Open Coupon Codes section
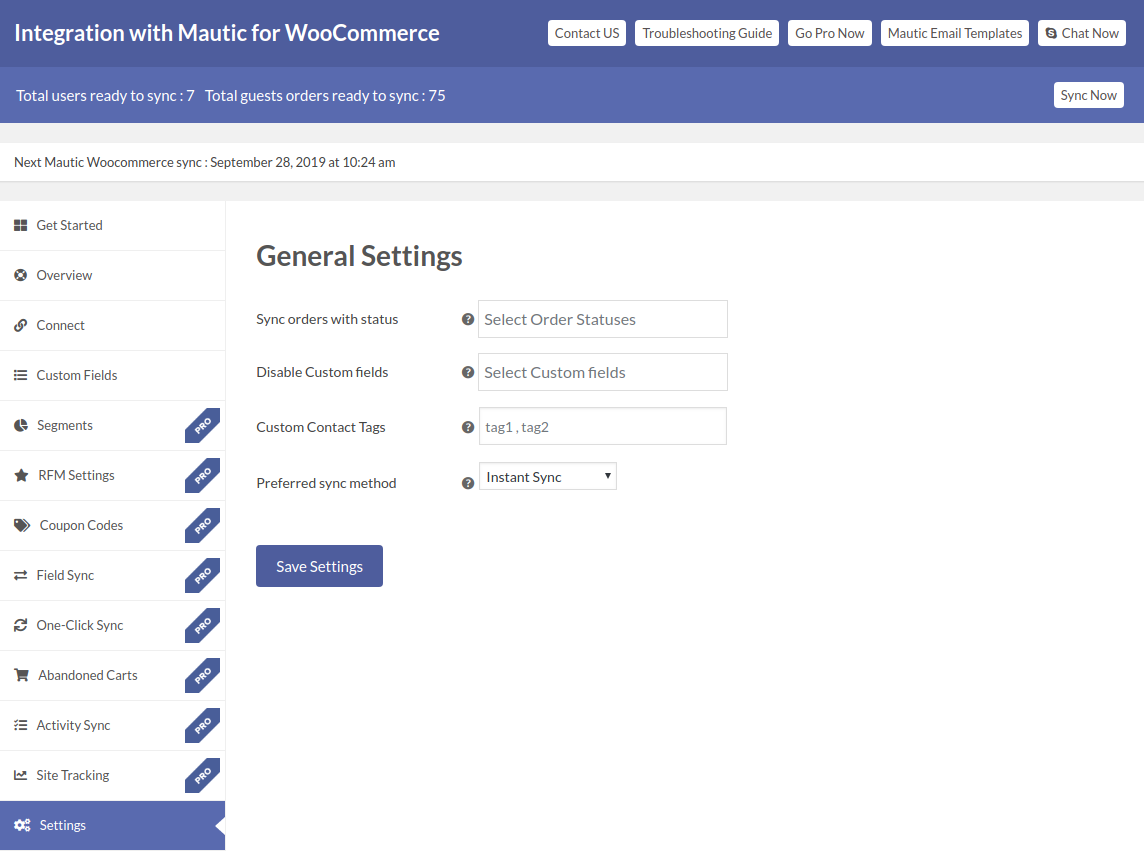Viewport: 1144px width, 851px height. tap(112, 525)
